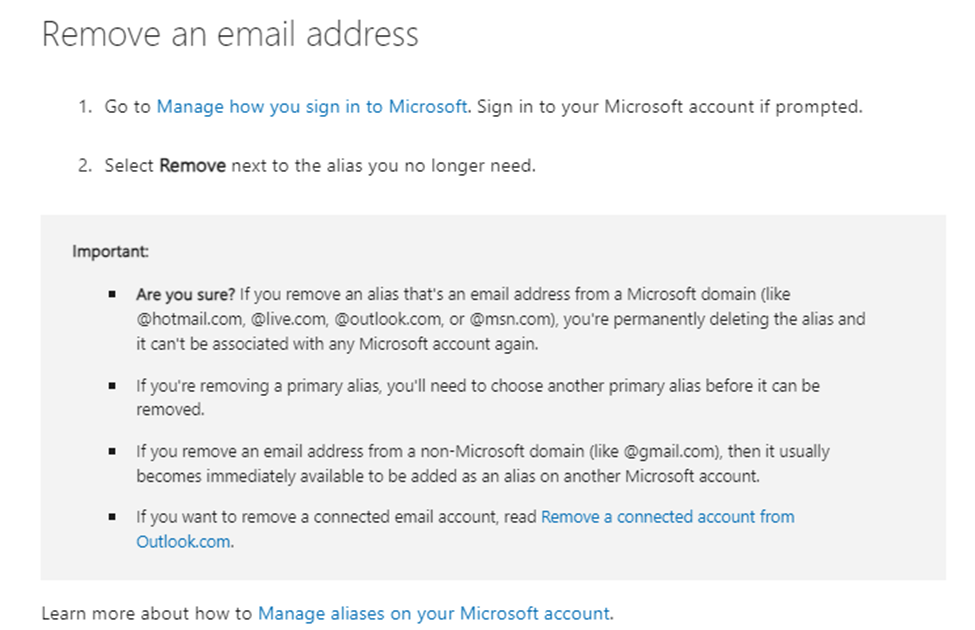
Task: Click the next to the alias instruction text
Action: [x=380, y=166]
